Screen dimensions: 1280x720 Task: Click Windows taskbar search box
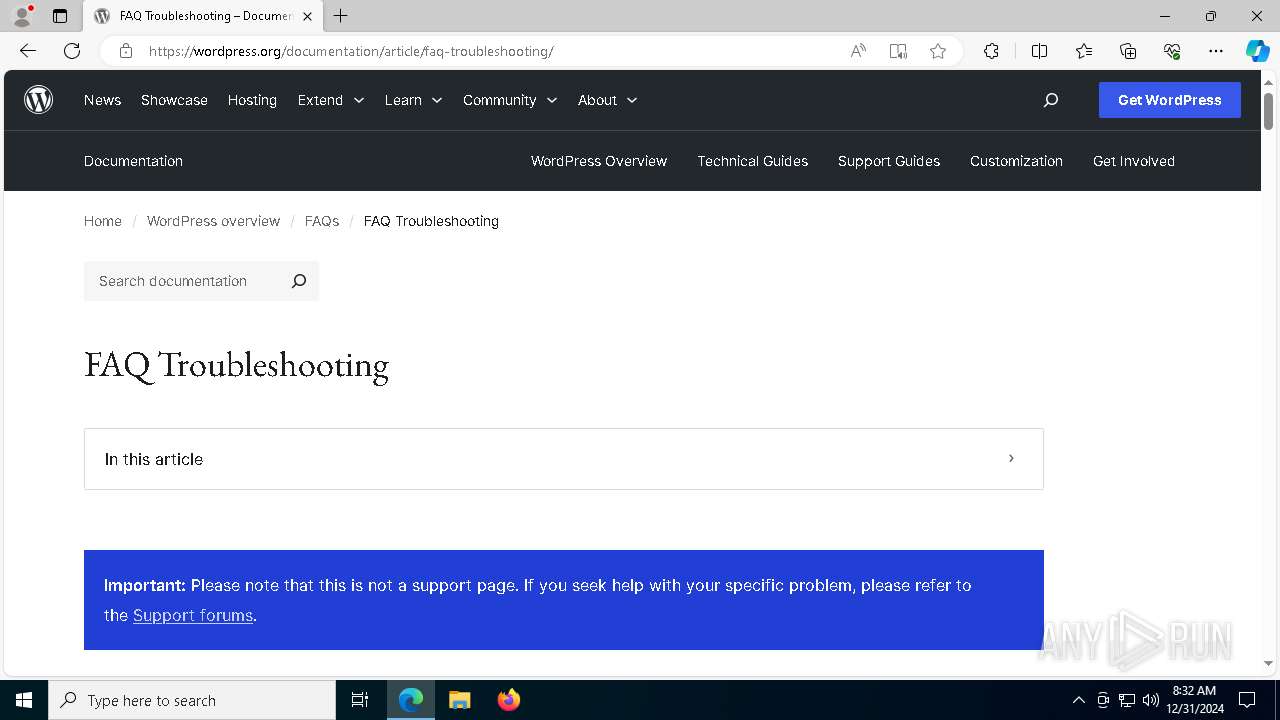[x=192, y=700]
